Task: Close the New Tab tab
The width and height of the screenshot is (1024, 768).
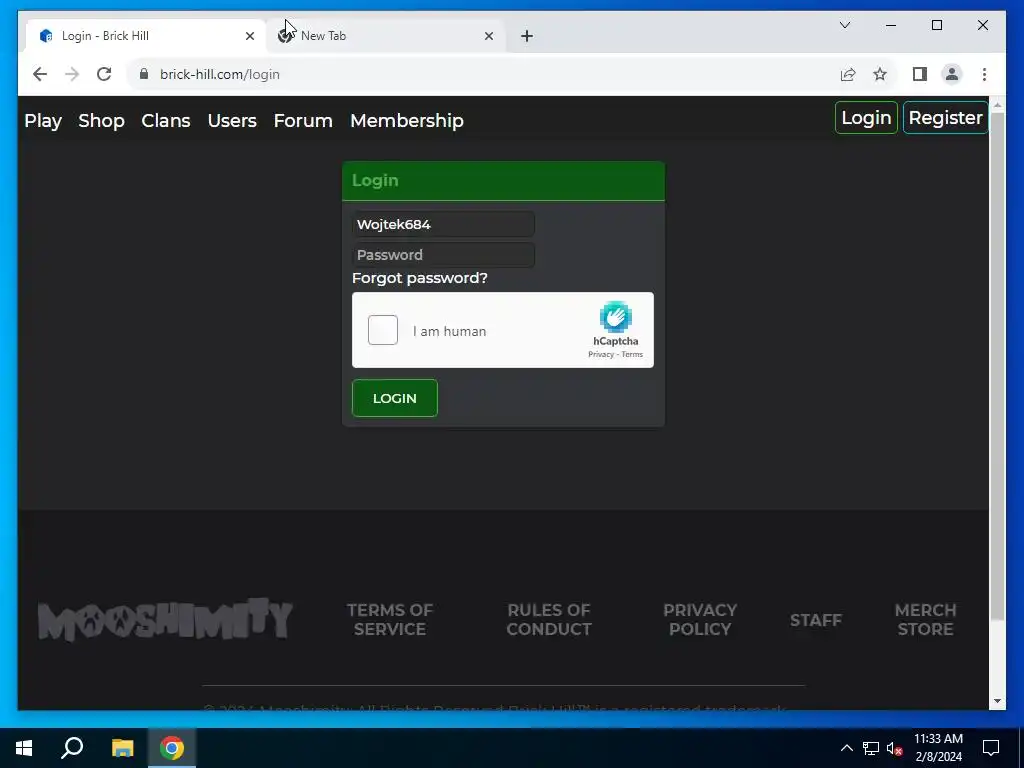Action: point(488,36)
